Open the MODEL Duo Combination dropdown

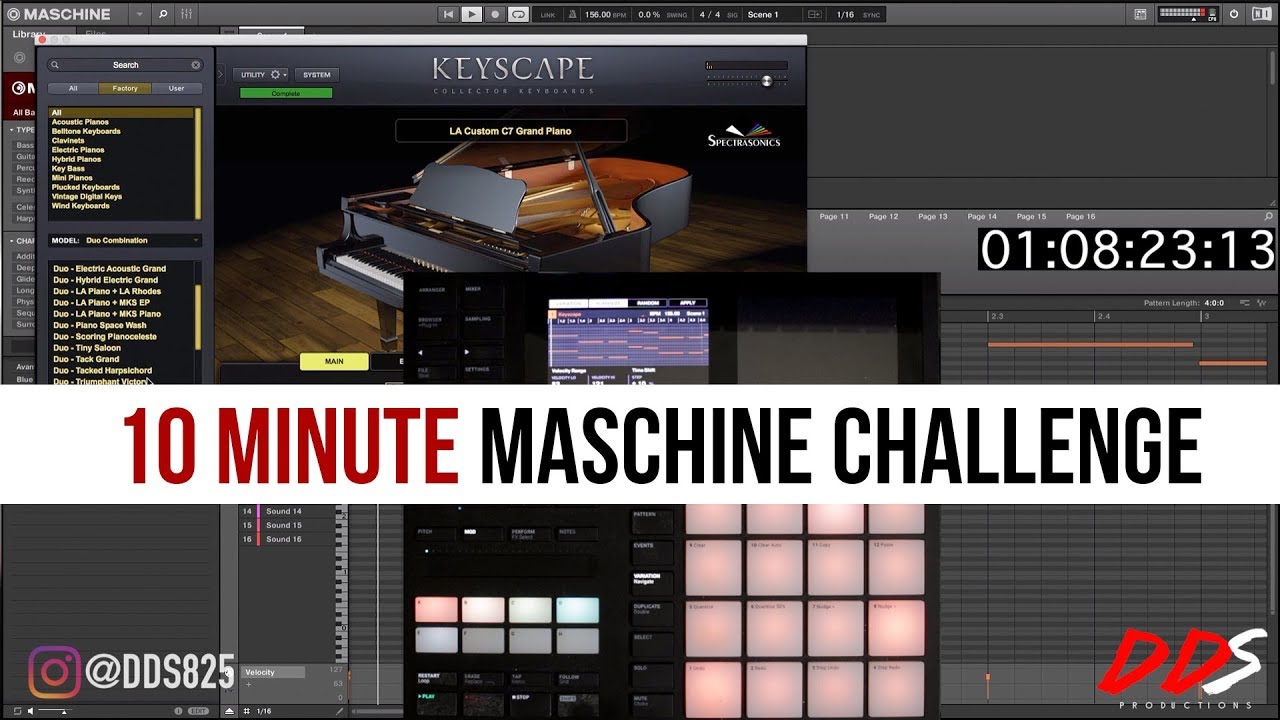(125, 240)
